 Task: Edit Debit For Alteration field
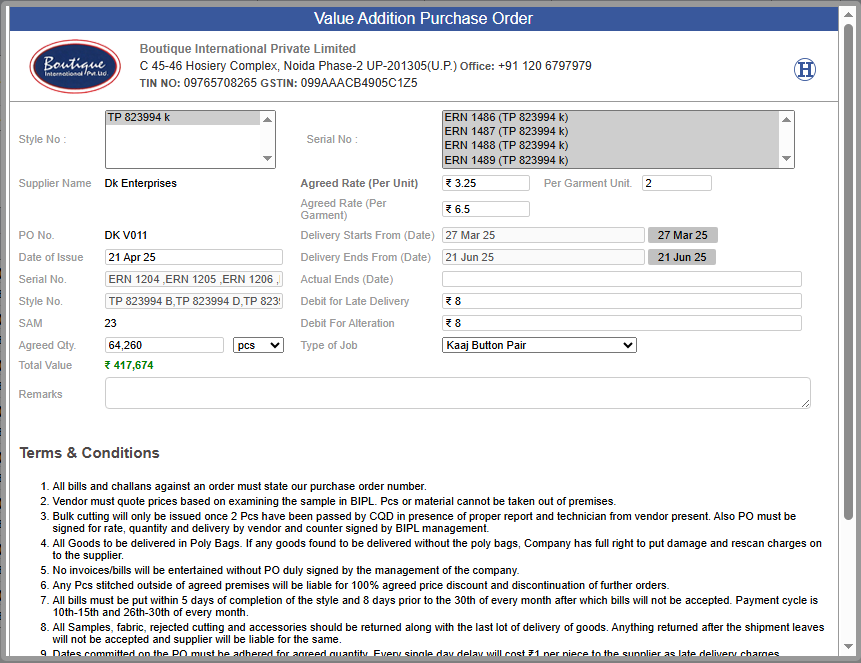622,323
